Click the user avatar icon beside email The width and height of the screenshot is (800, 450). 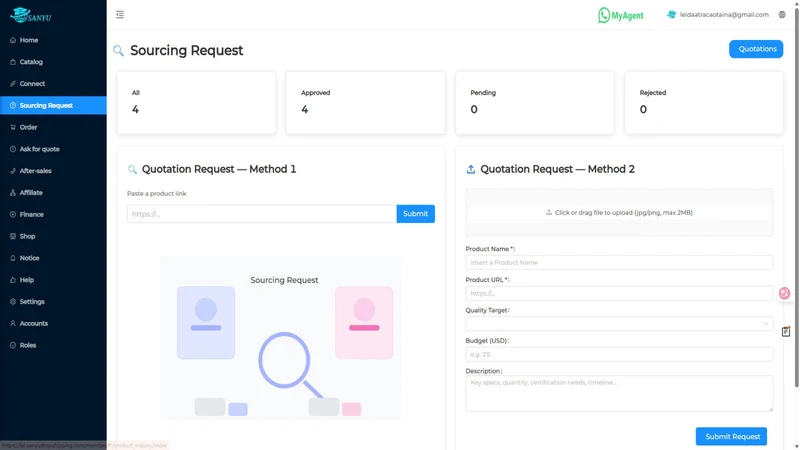(671, 15)
